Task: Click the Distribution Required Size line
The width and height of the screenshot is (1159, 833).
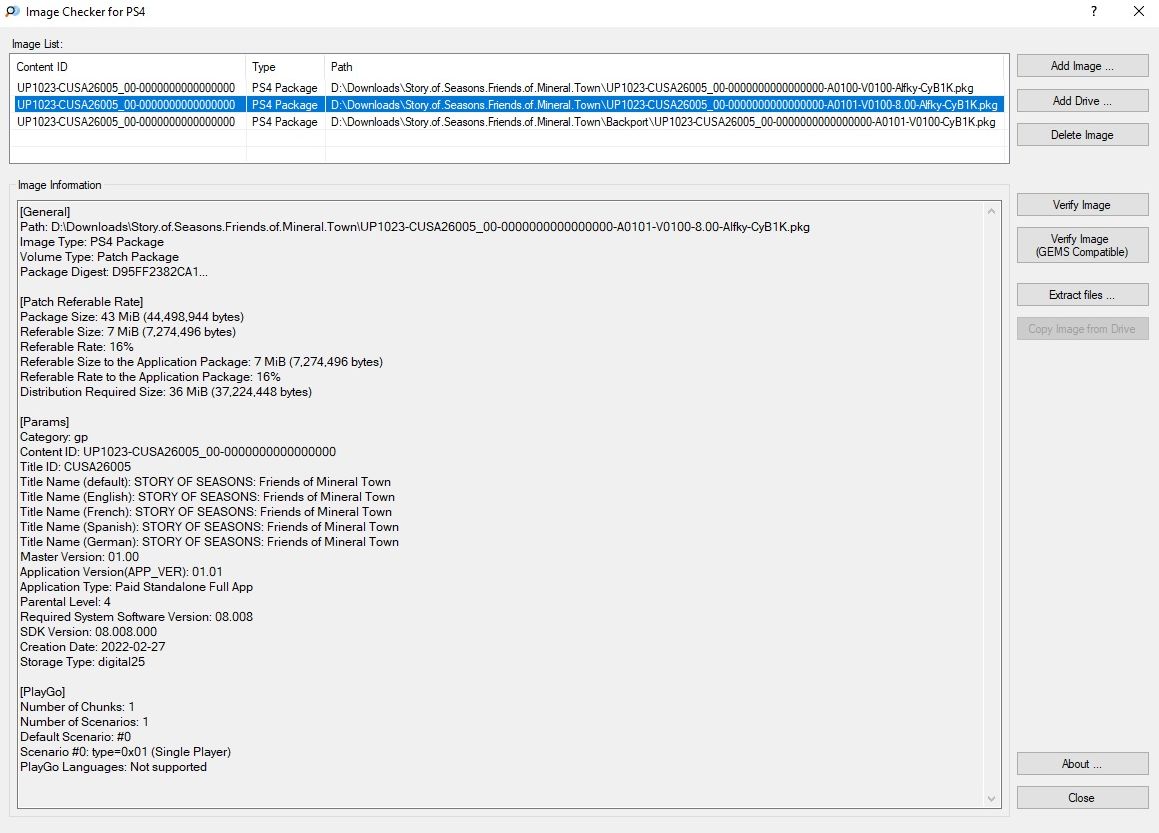Action: pos(166,392)
